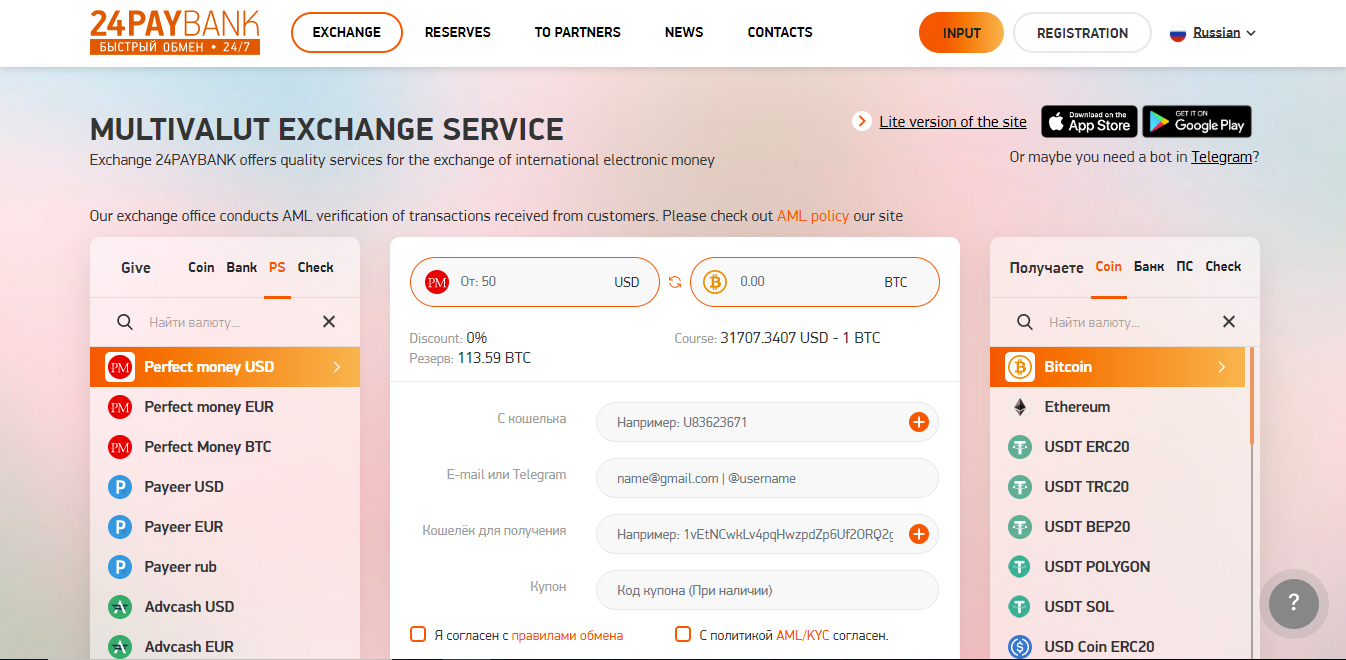The width and height of the screenshot is (1346, 660).
Task: Open the App Store download badge
Action: [x=1089, y=121]
